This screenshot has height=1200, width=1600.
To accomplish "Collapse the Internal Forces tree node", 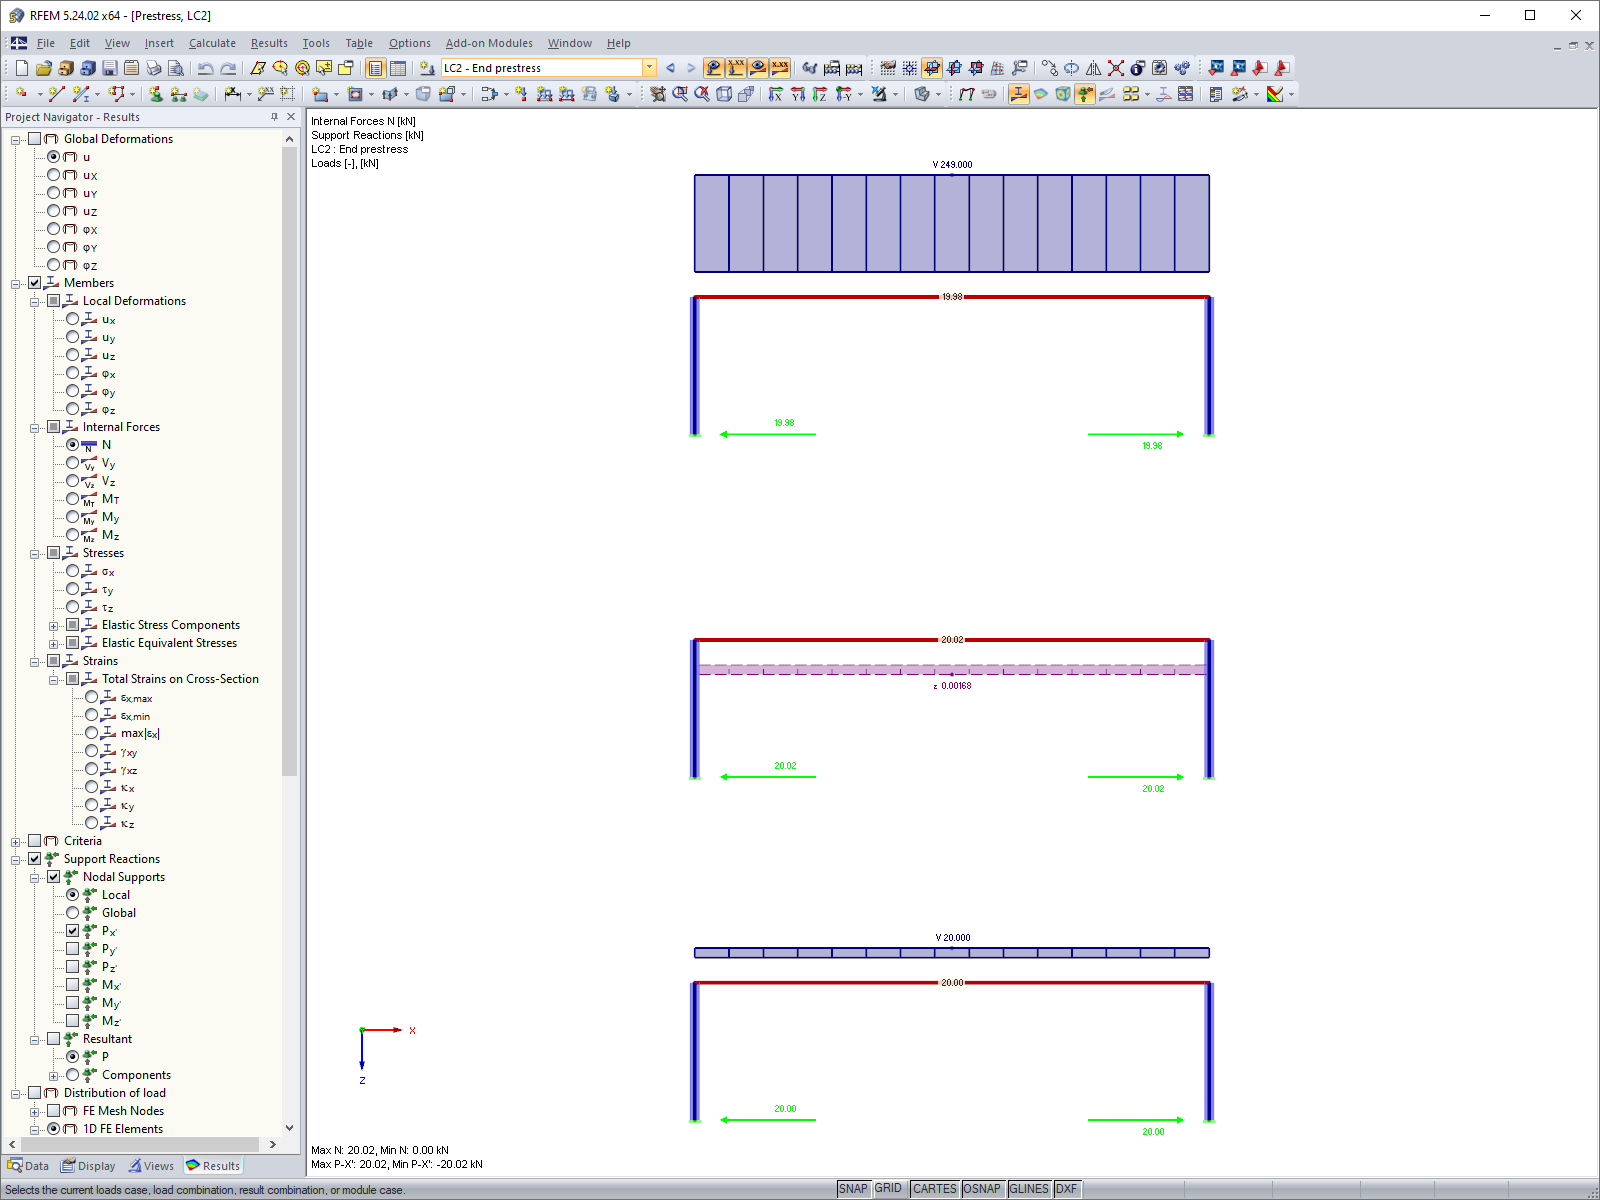I will tap(35, 428).
